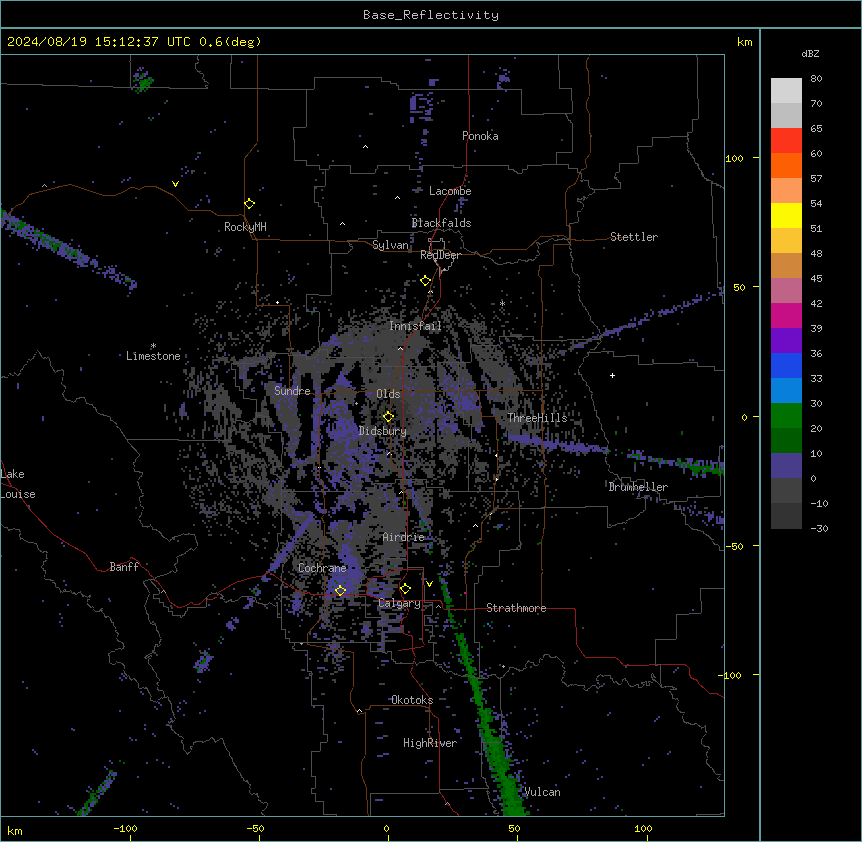Pick the light gray 70-80 dBZ swatch
This screenshot has width=862, height=842.
(x=786, y=91)
